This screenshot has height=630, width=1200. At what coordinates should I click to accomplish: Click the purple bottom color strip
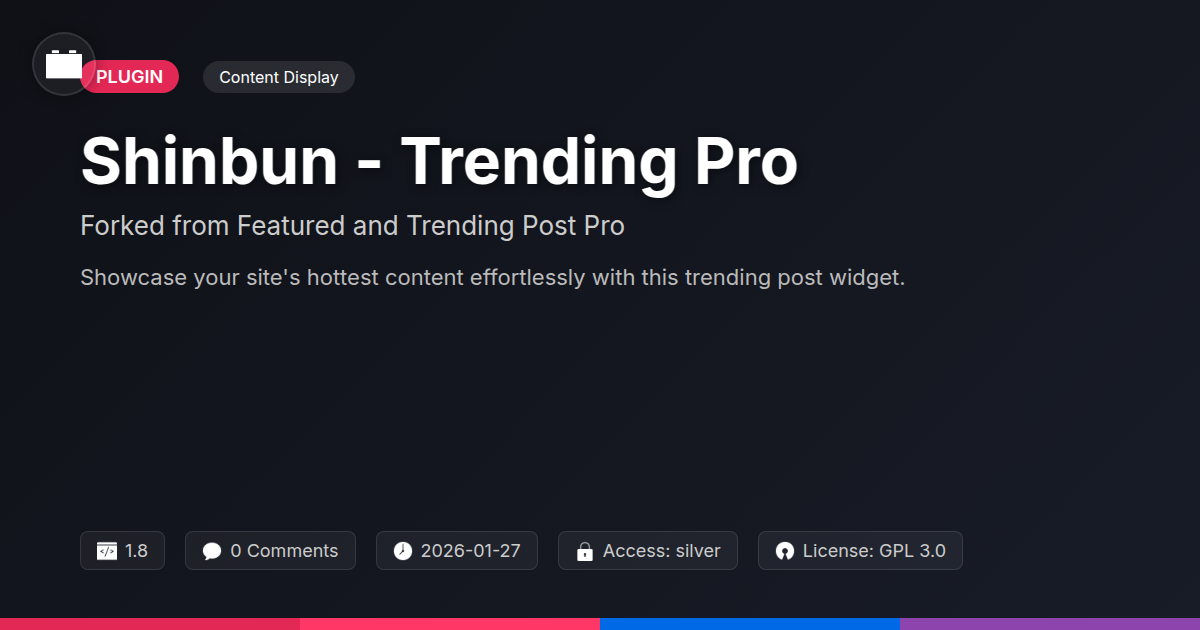pos(1050,623)
